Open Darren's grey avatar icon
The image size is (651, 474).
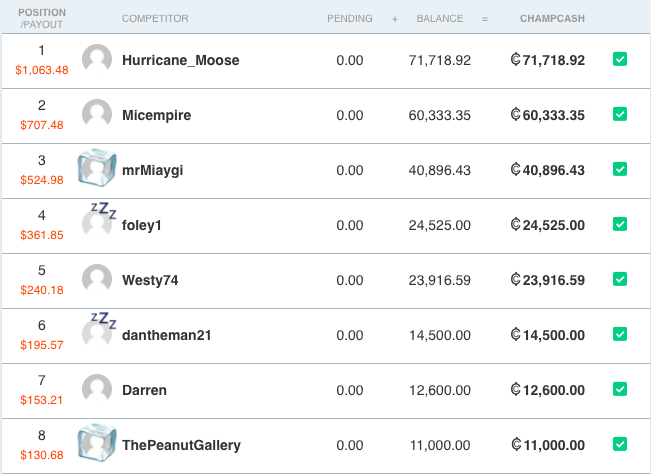coord(97,389)
